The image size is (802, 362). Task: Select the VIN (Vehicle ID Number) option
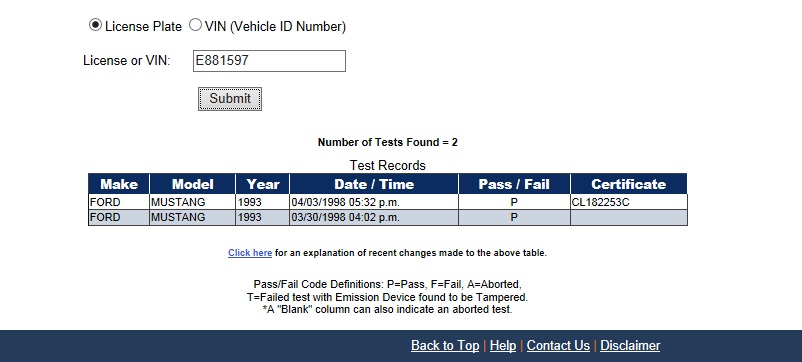click(195, 25)
